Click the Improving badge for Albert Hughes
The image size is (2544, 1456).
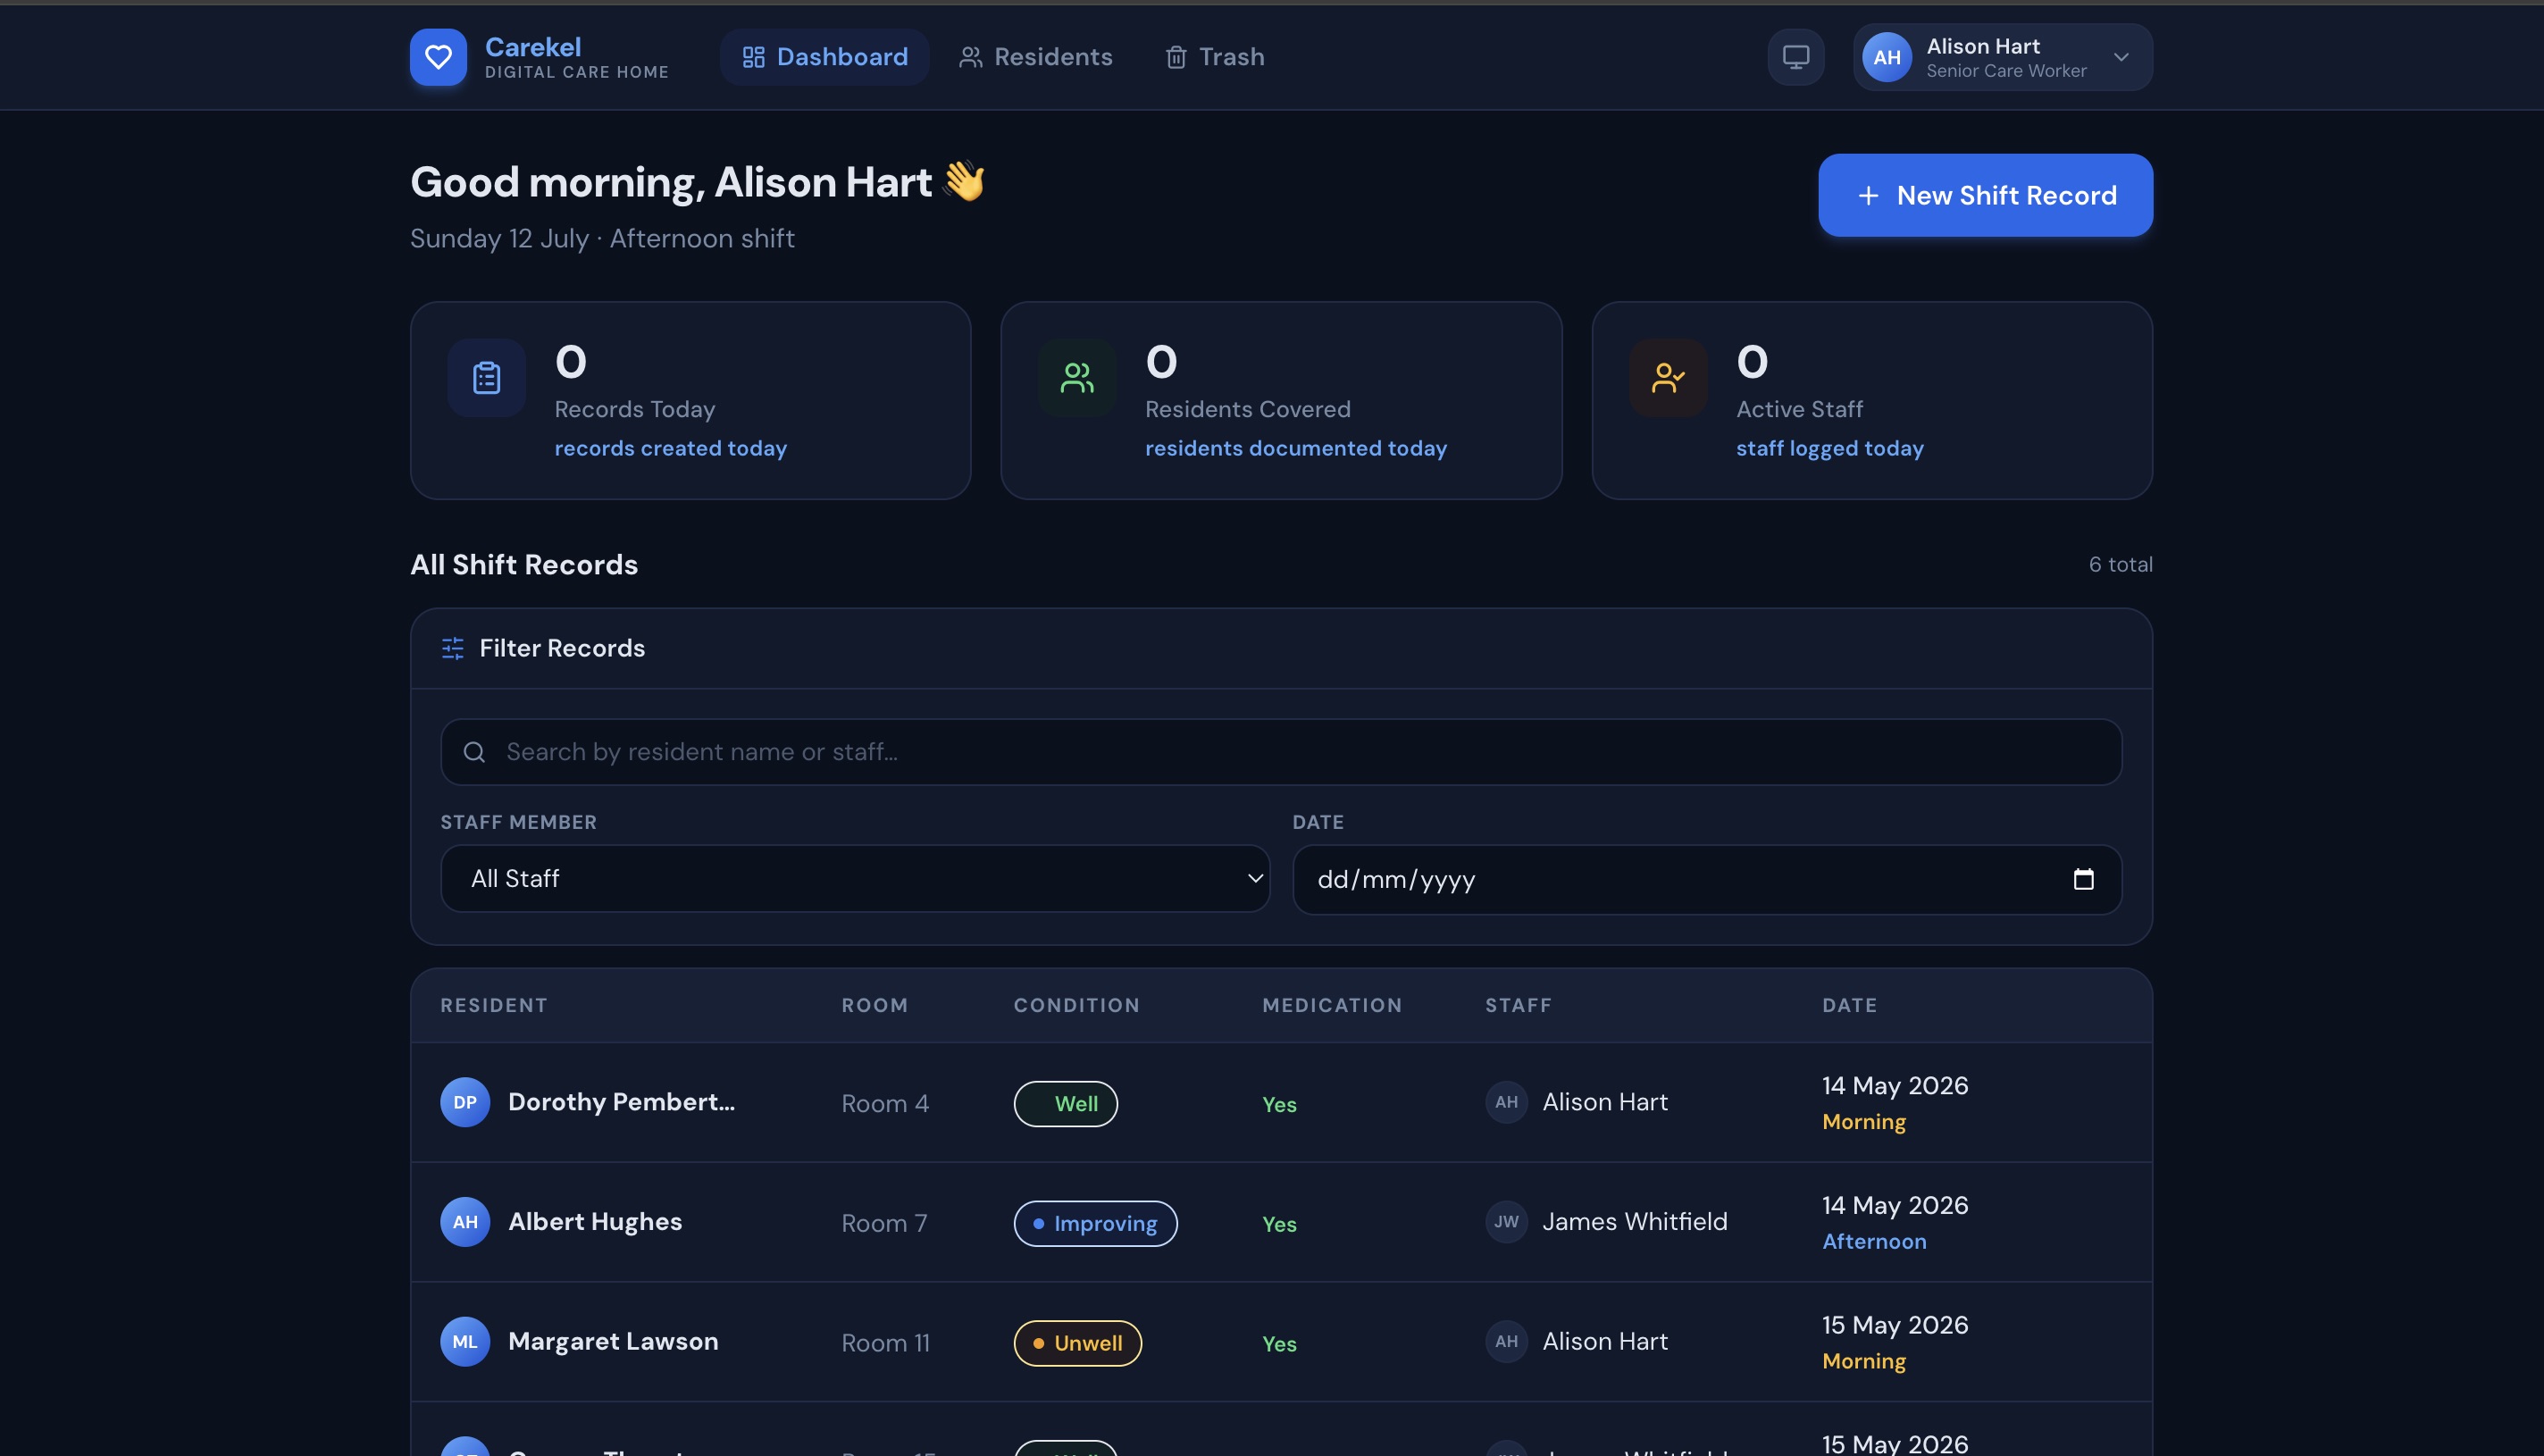click(1095, 1224)
